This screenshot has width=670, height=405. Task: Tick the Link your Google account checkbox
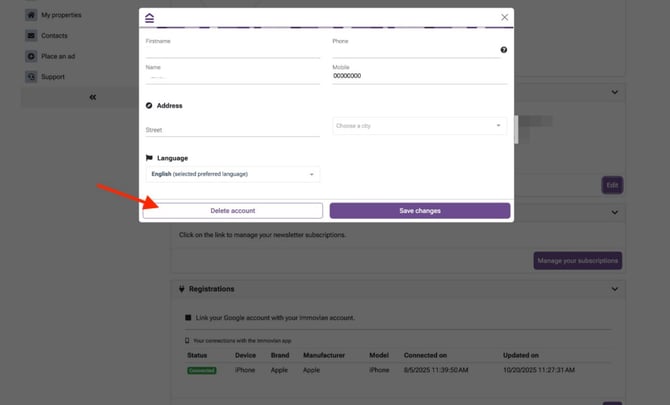pyautogui.click(x=188, y=317)
